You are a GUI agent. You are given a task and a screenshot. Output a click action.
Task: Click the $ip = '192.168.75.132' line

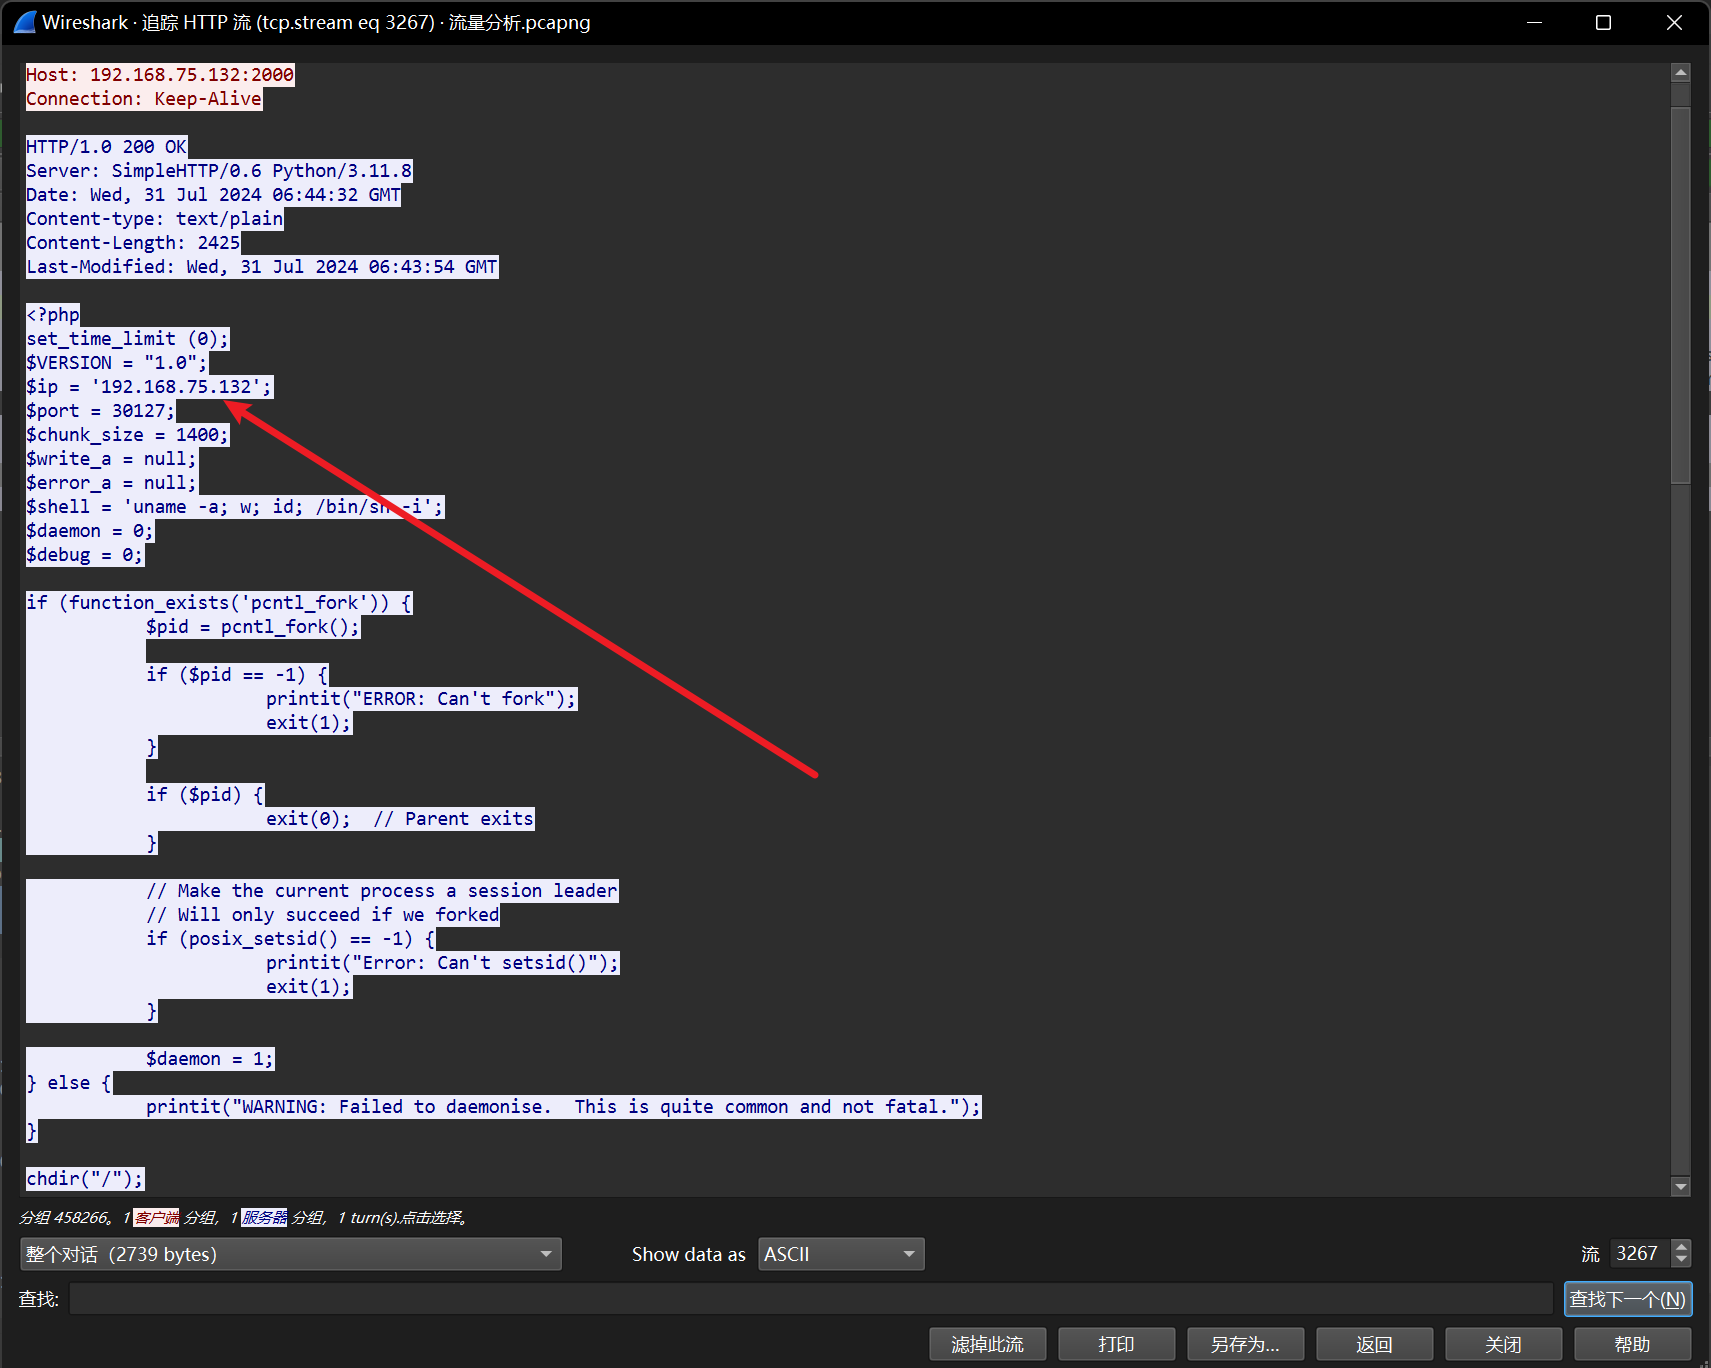(148, 387)
